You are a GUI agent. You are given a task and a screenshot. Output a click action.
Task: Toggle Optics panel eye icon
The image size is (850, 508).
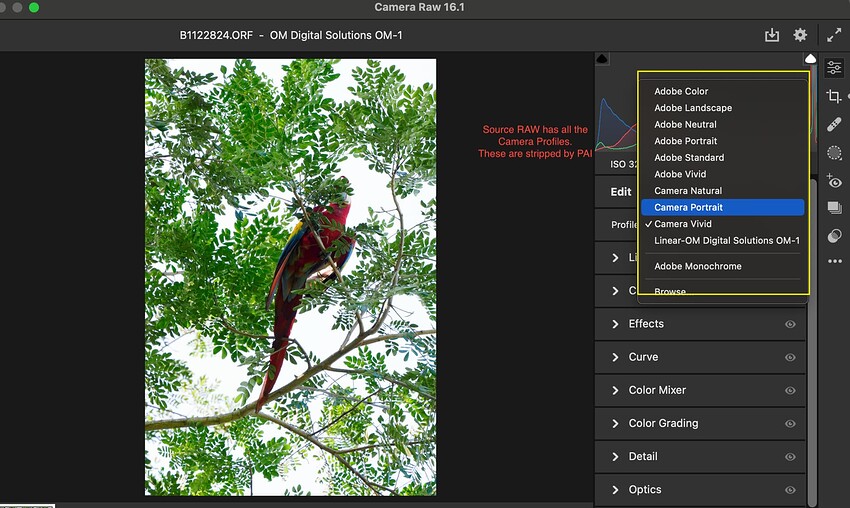[790, 490]
